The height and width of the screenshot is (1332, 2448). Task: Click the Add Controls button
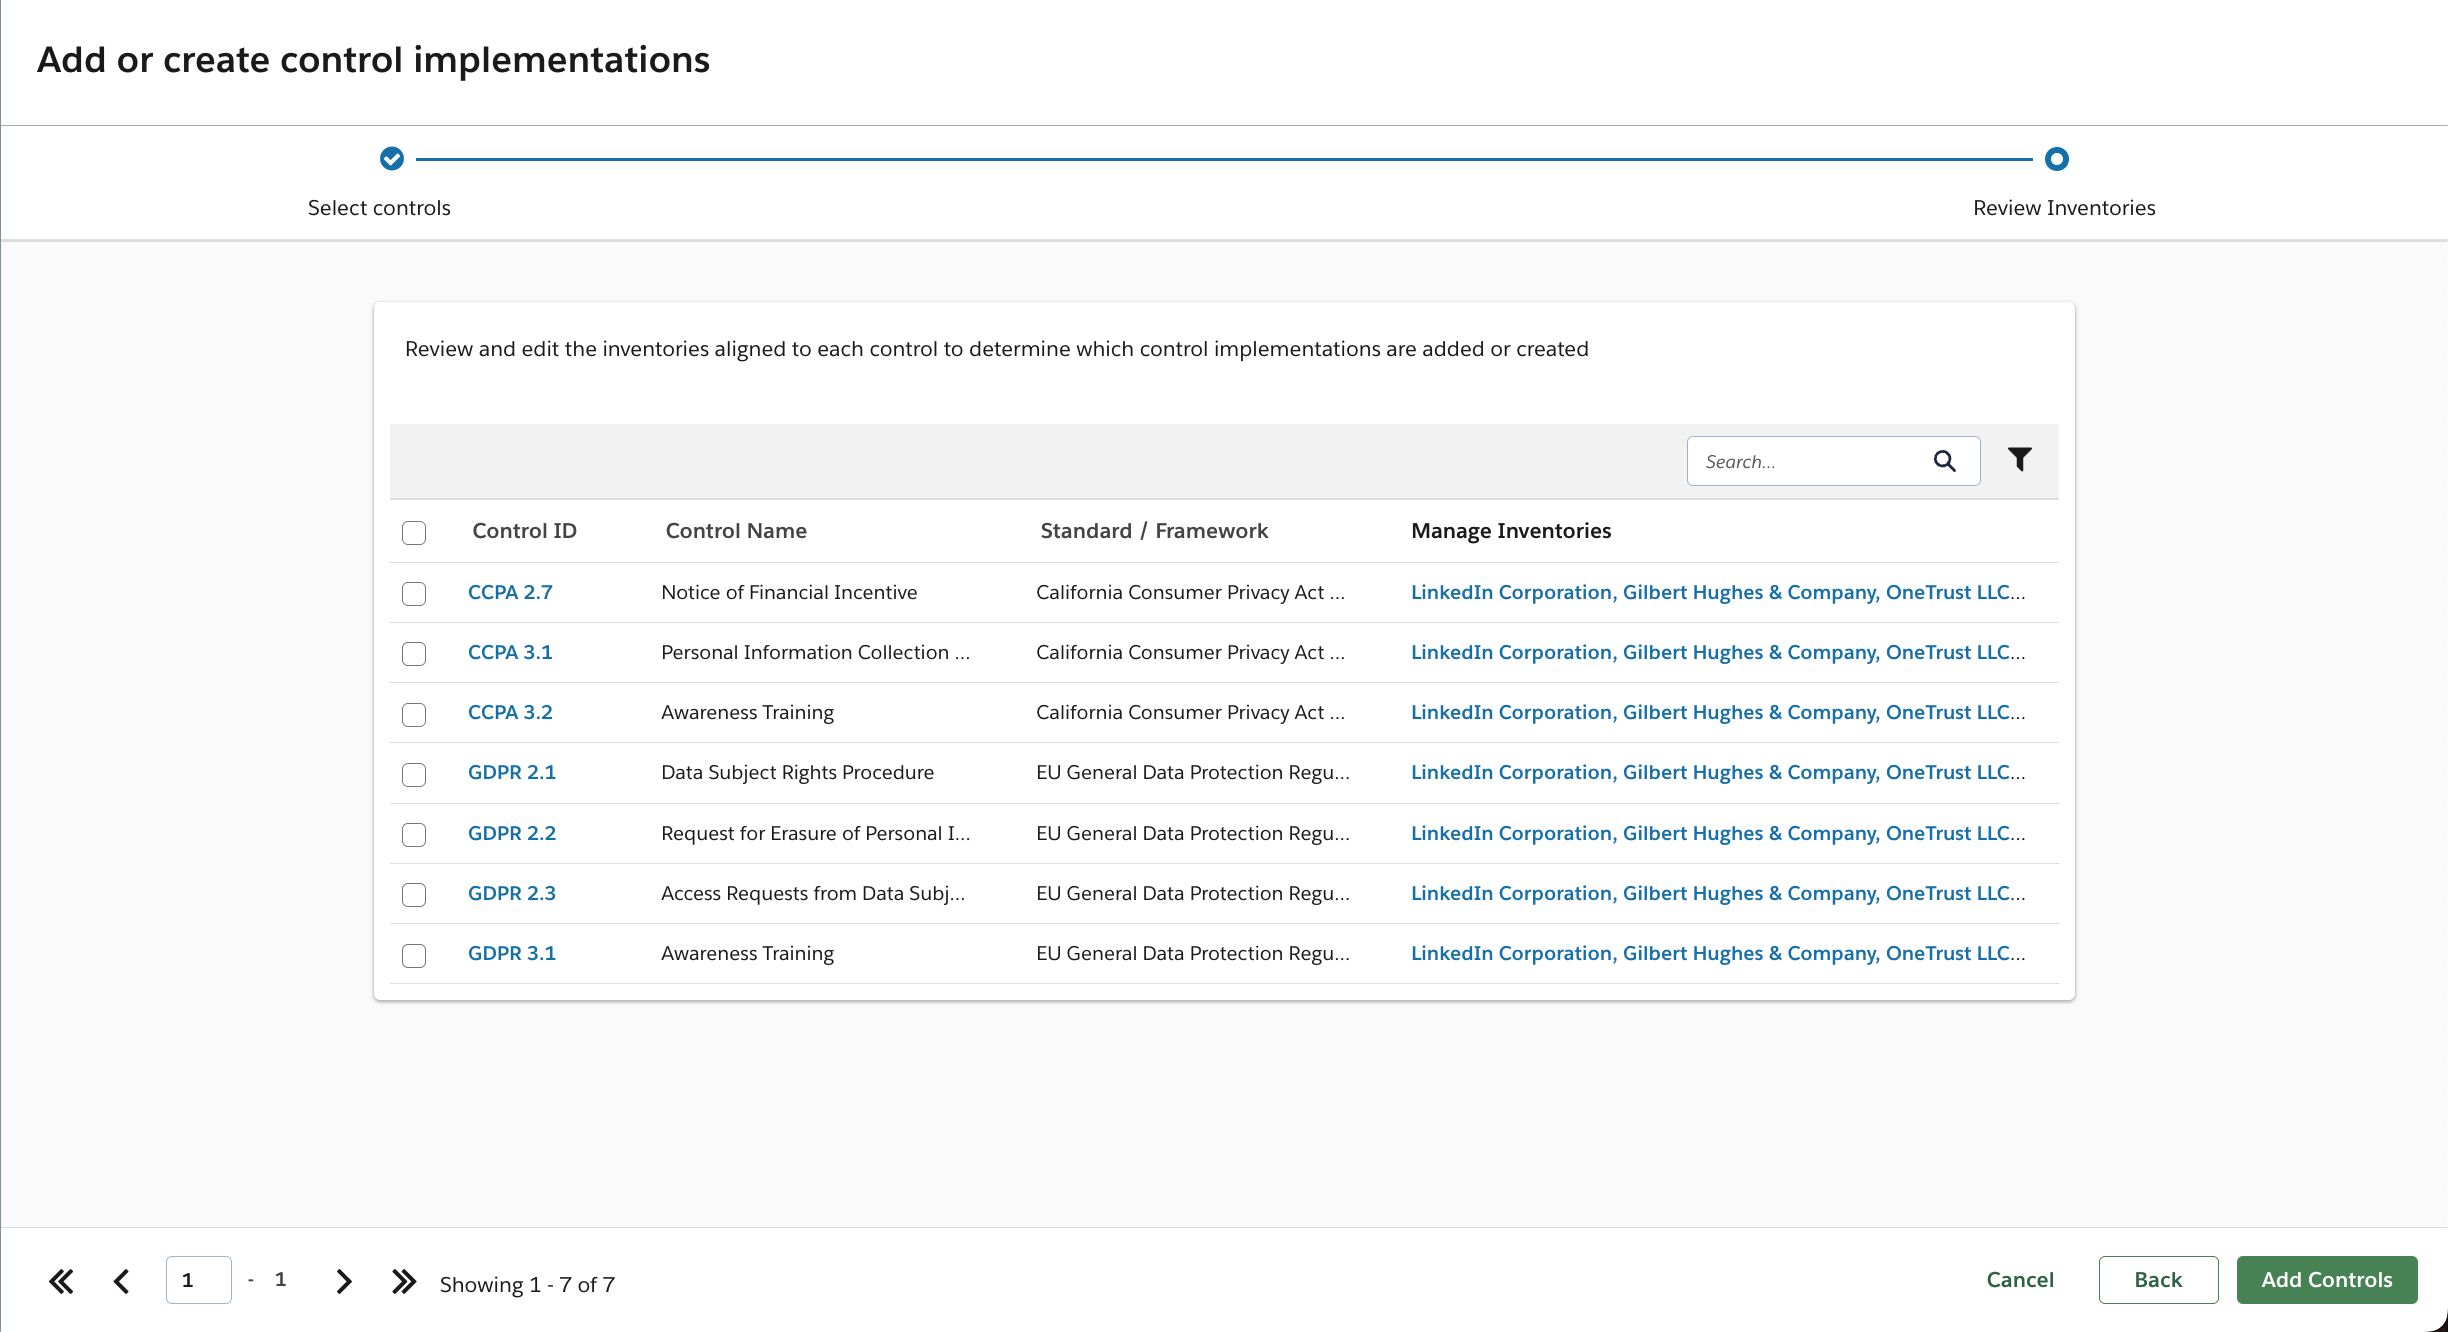(x=2327, y=1280)
